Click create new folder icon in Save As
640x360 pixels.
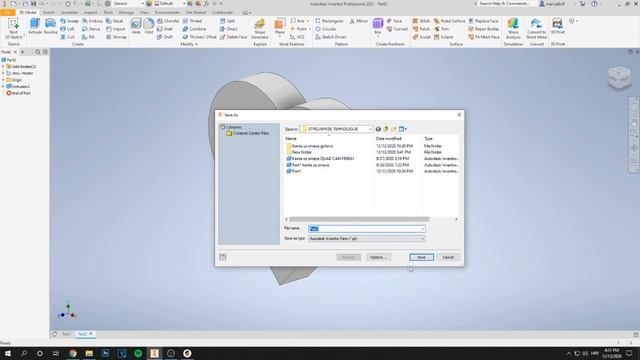point(393,129)
